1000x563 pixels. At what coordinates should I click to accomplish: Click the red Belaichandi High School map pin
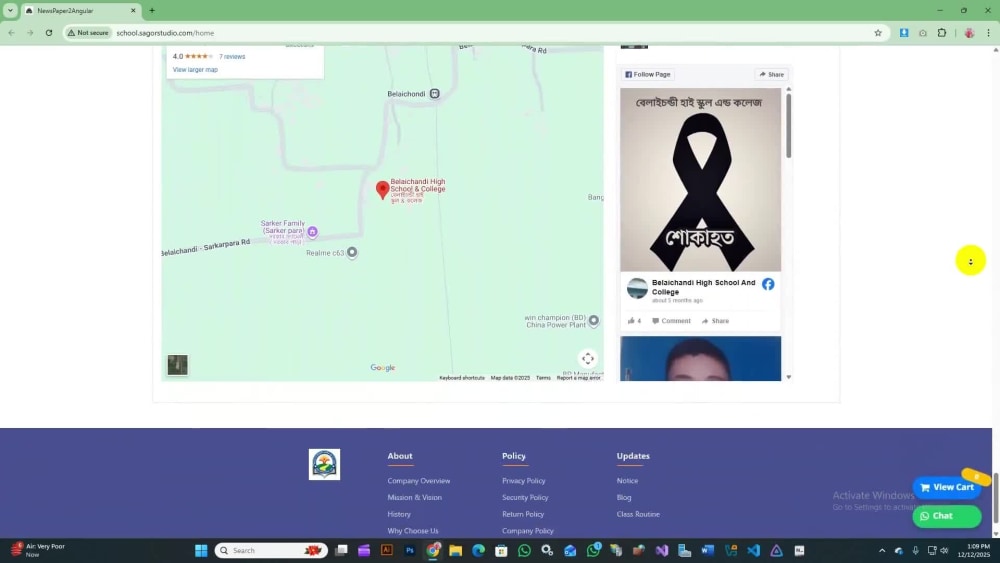(x=382, y=190)
